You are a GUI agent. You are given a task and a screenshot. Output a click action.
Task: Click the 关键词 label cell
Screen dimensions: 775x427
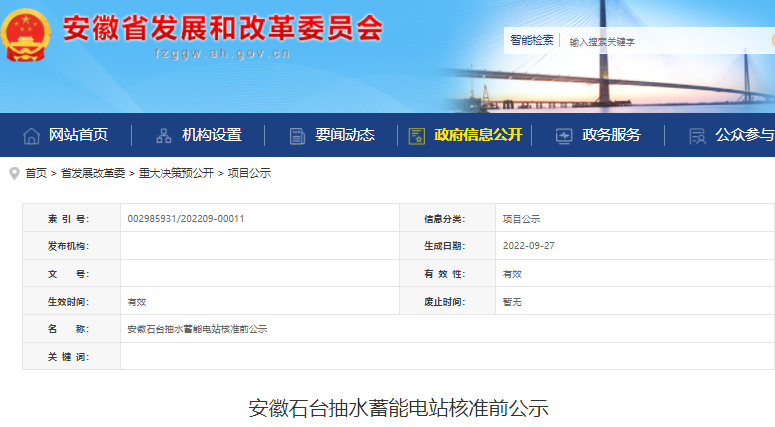click(x=72, y=356)
